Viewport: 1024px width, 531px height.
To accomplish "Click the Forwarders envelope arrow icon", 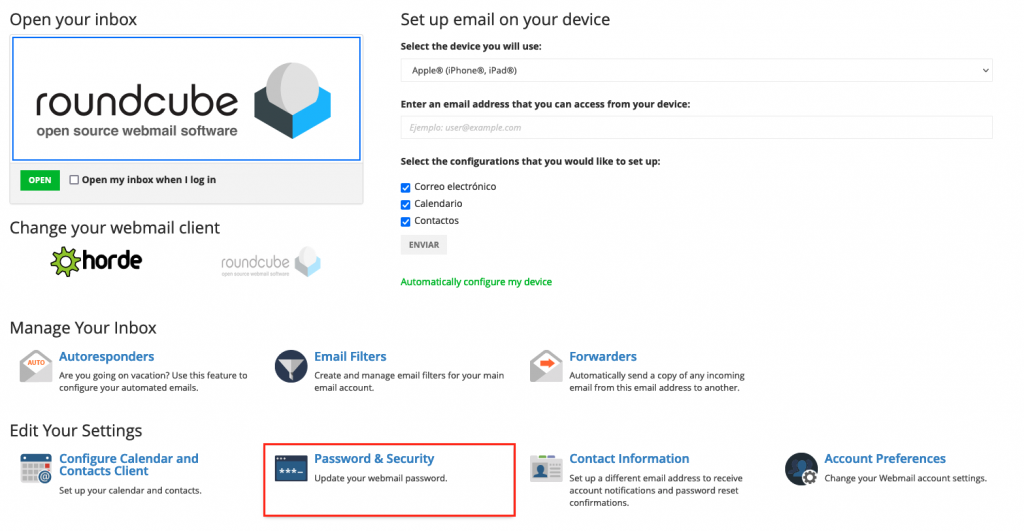I will point(546,366).
